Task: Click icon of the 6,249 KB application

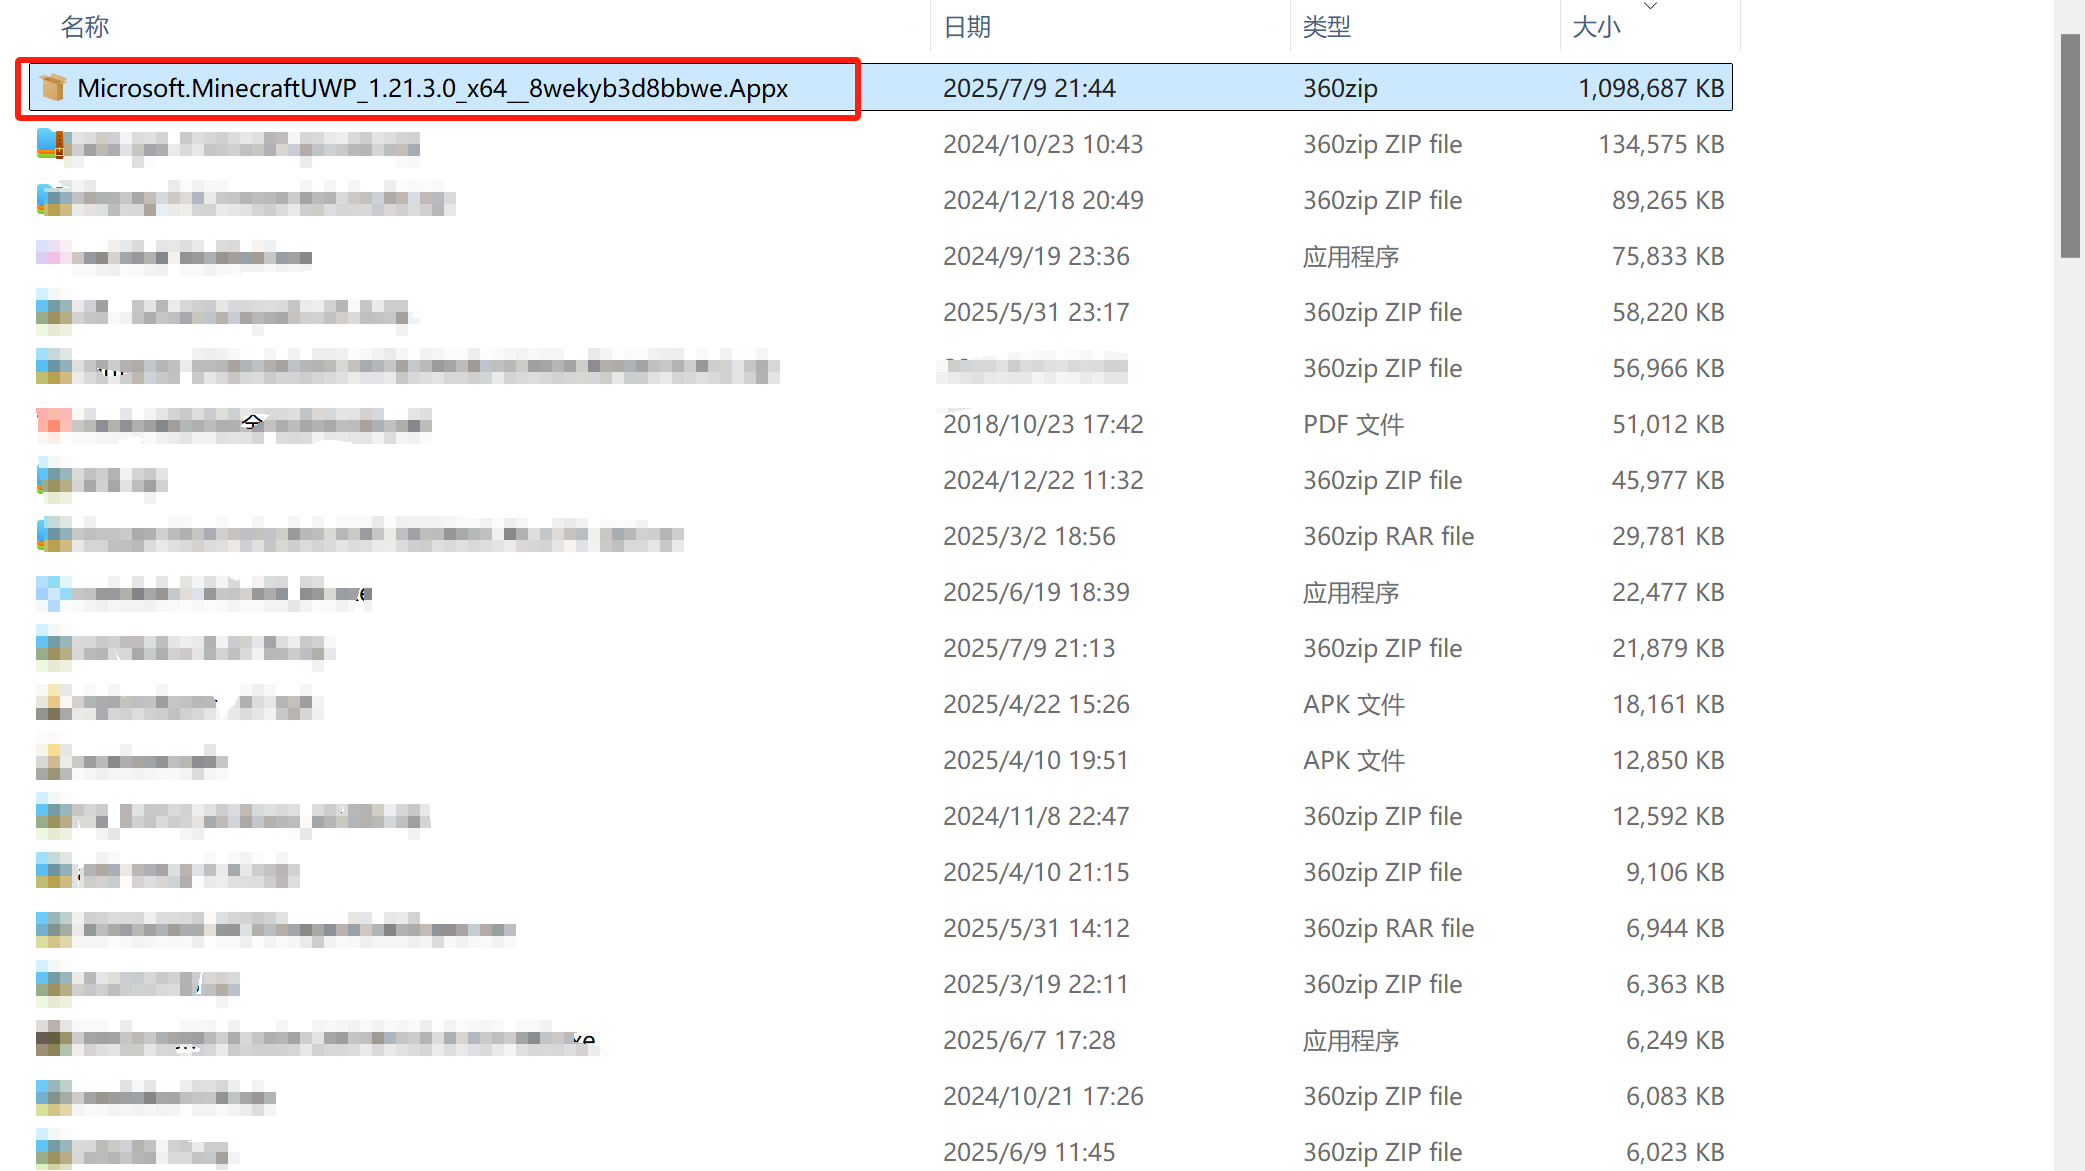Action: coord(53,1040)
